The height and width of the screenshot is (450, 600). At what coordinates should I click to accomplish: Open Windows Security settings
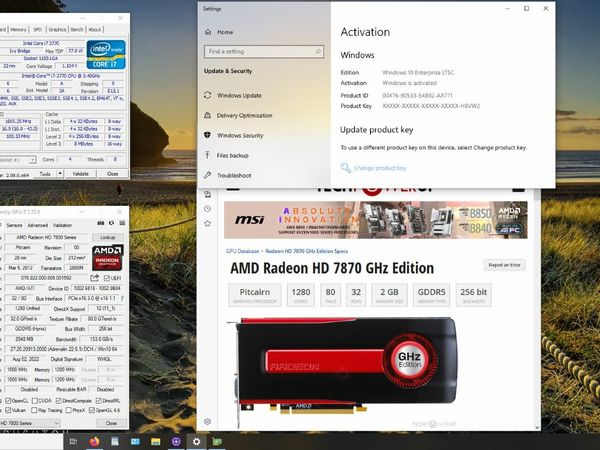tap(240, 135)
